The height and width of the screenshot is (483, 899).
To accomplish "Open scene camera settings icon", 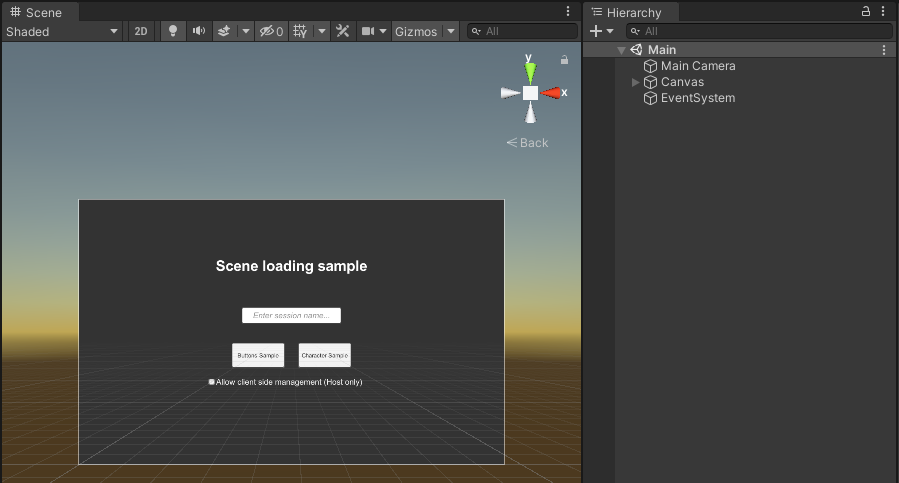I will (368, 32).
